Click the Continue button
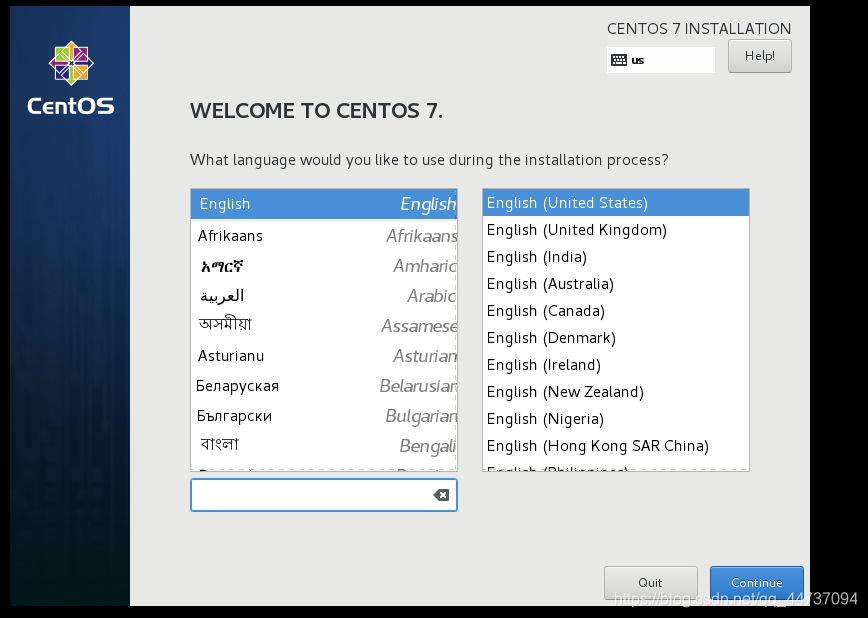Screen dimensions: 868x618 [756, 583]
